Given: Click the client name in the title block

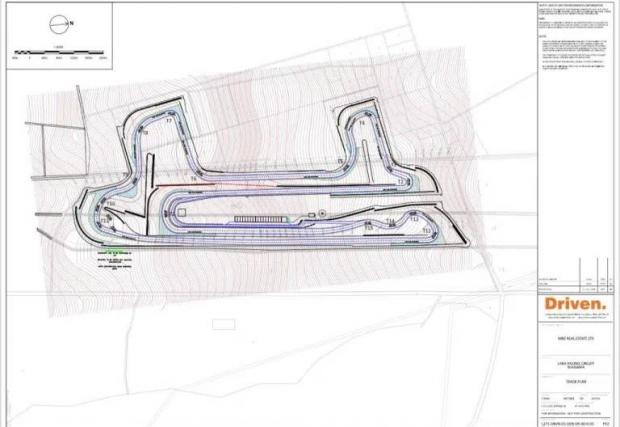Looking at the screenshot, I should (x=575, y=341).
